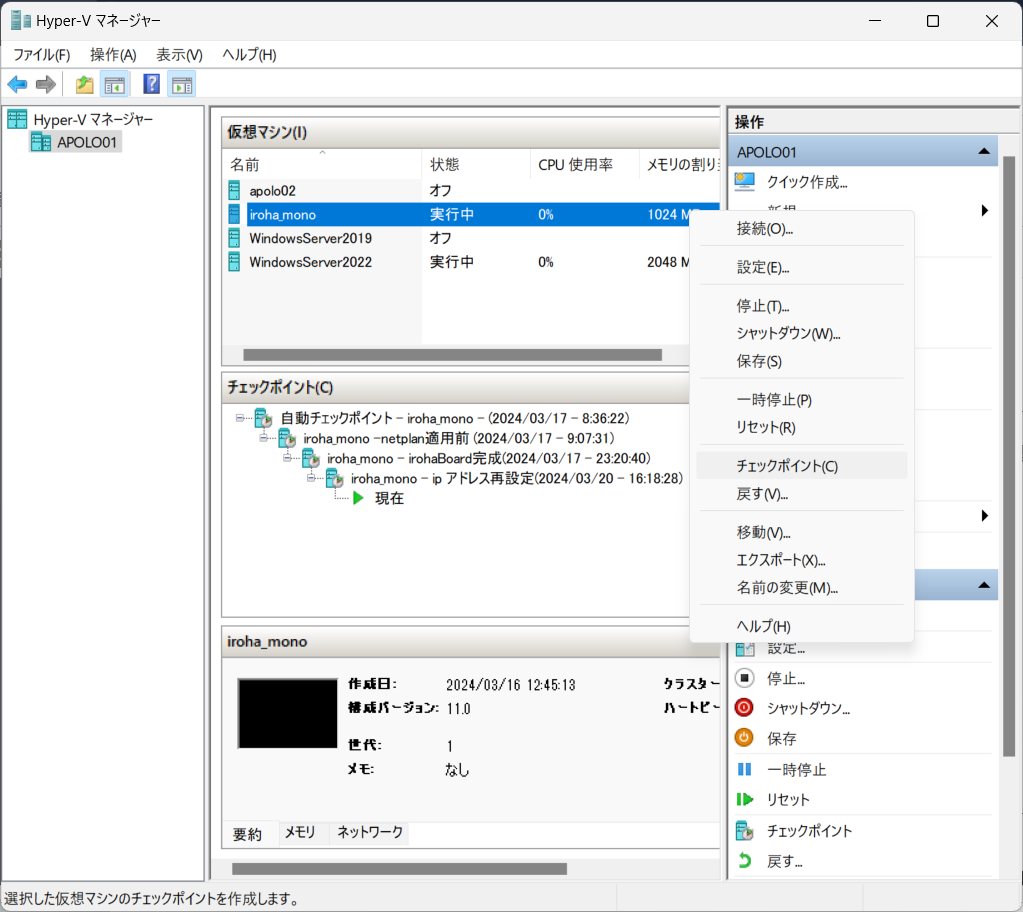Sort by the 状態 column header
Screen dimensions: 1023x912
click(x=476, y=164)
